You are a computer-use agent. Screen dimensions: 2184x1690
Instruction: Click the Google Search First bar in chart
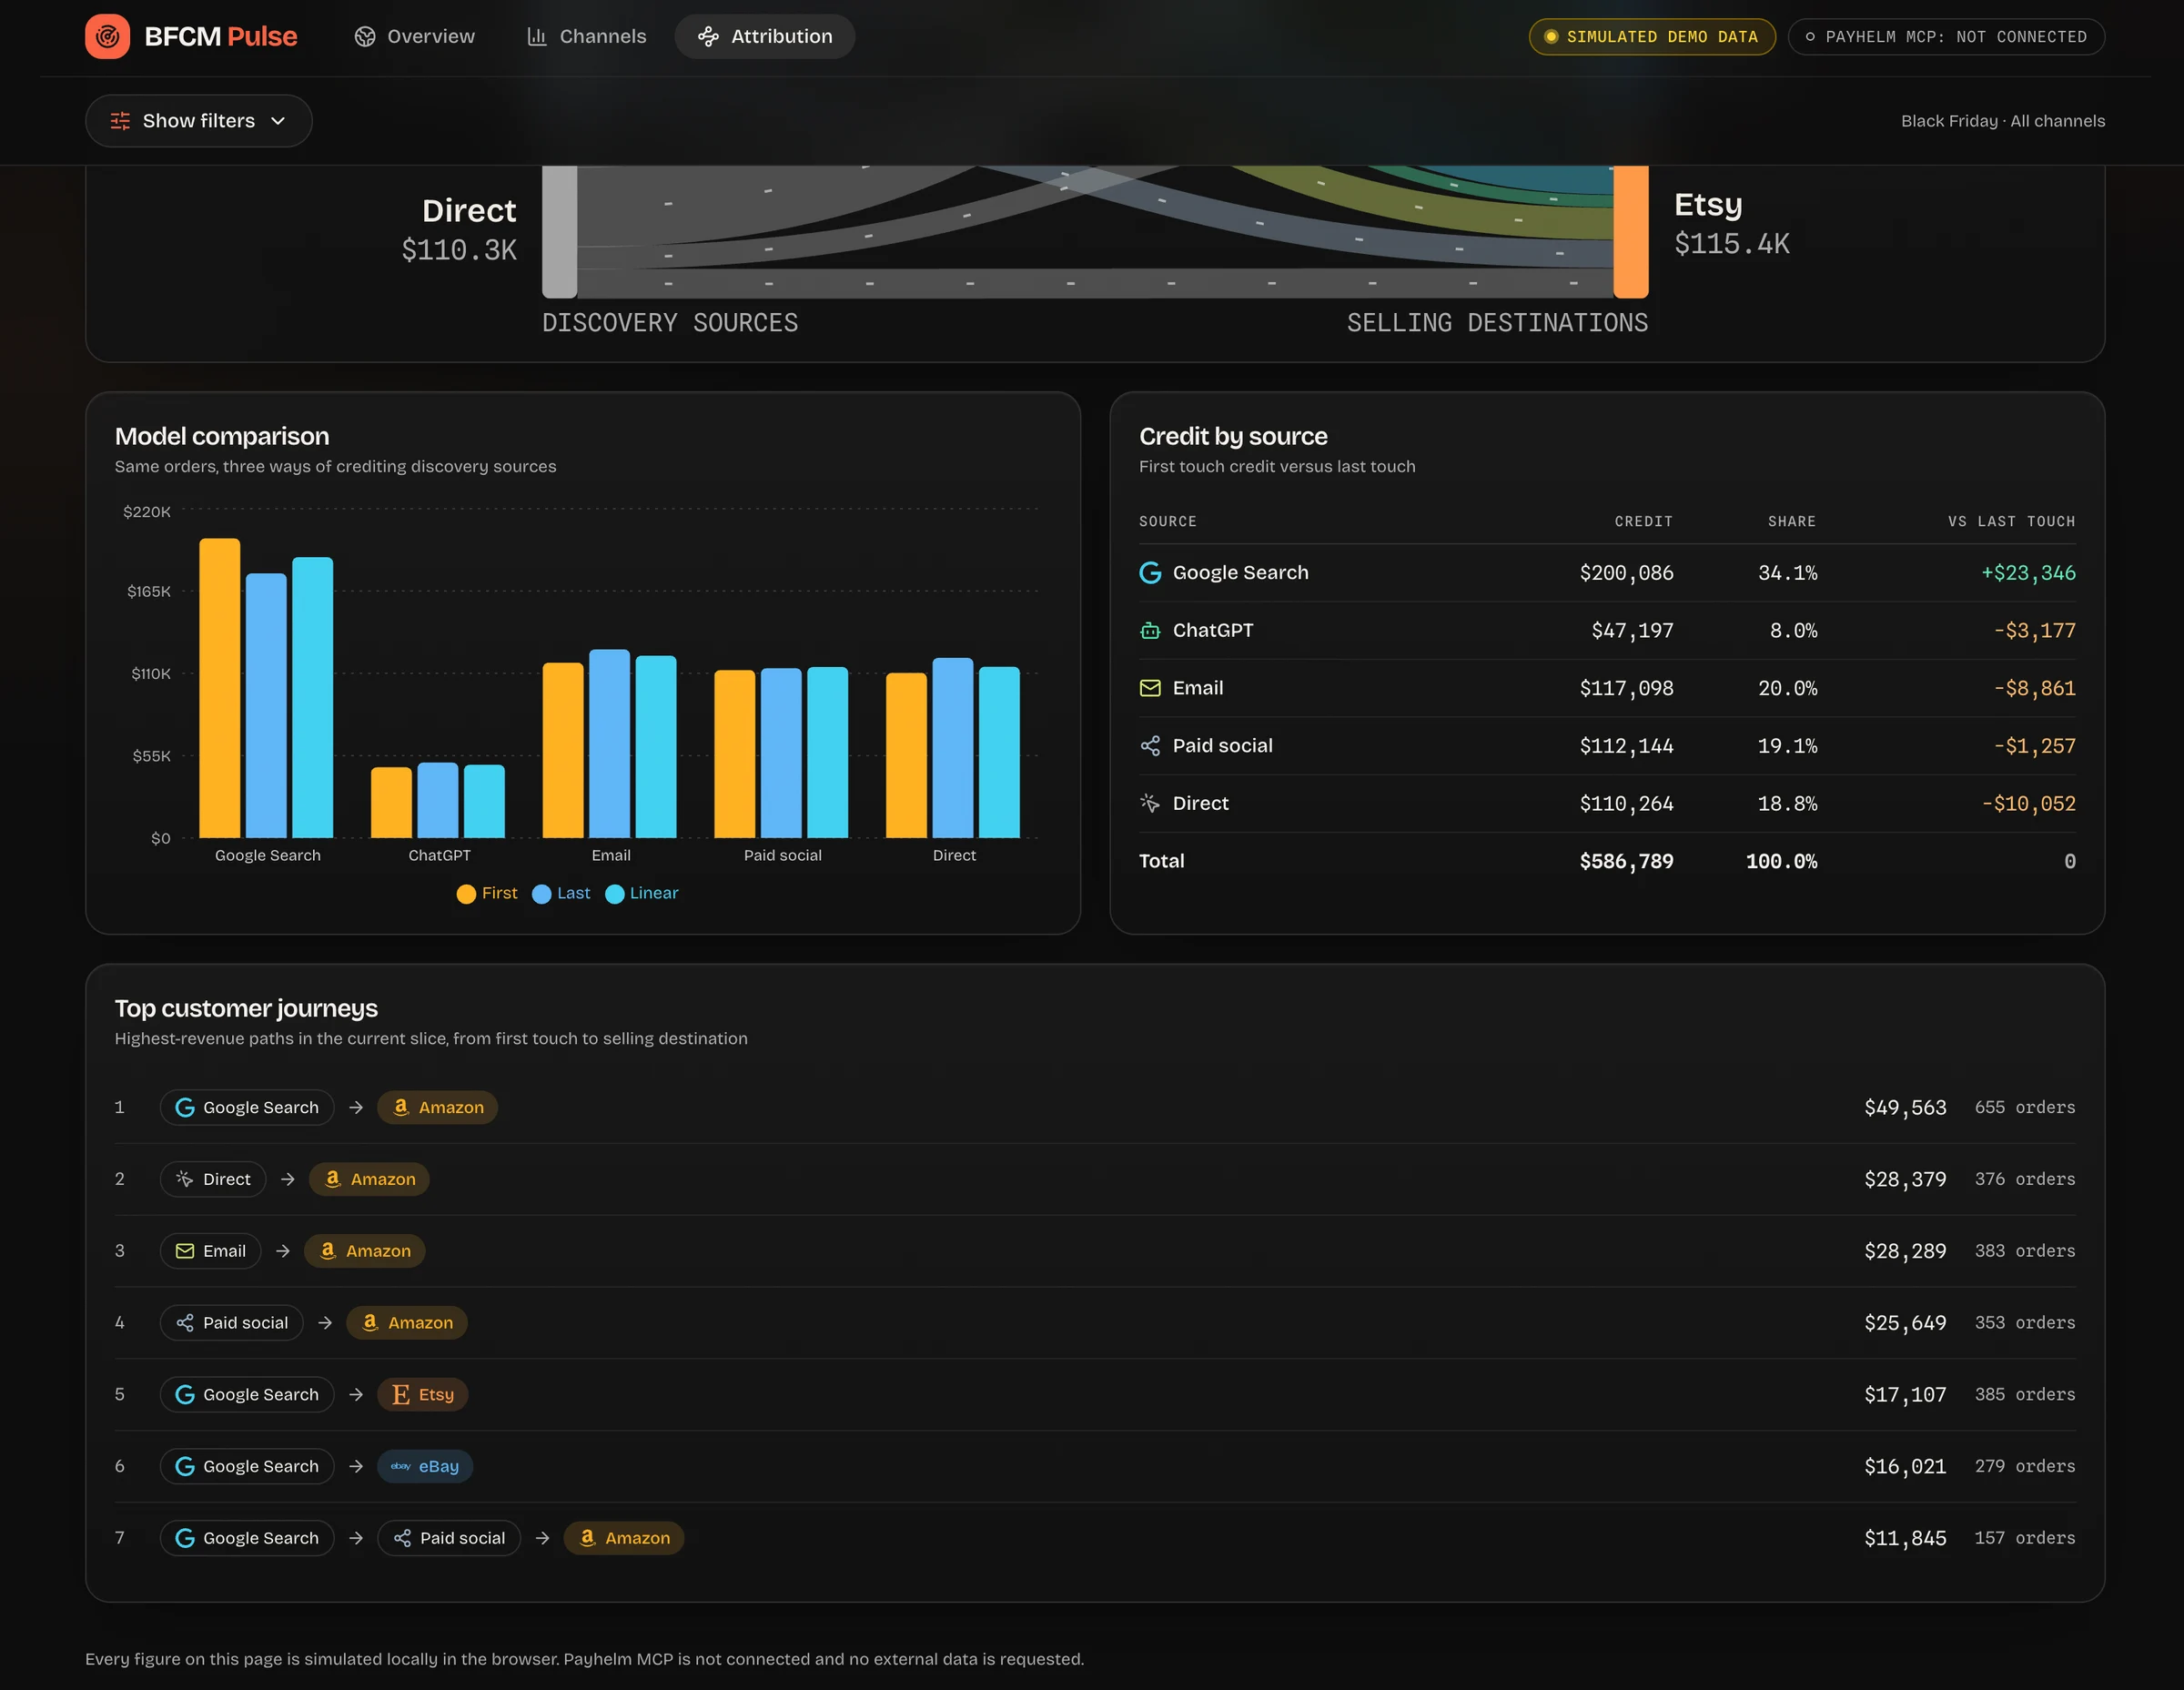[x=220, y=688]
